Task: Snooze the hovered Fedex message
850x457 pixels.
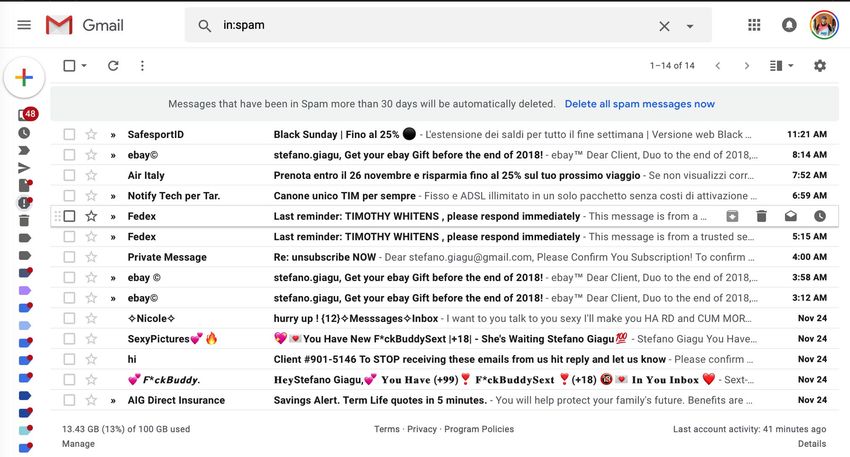Action: pos(820,216)
